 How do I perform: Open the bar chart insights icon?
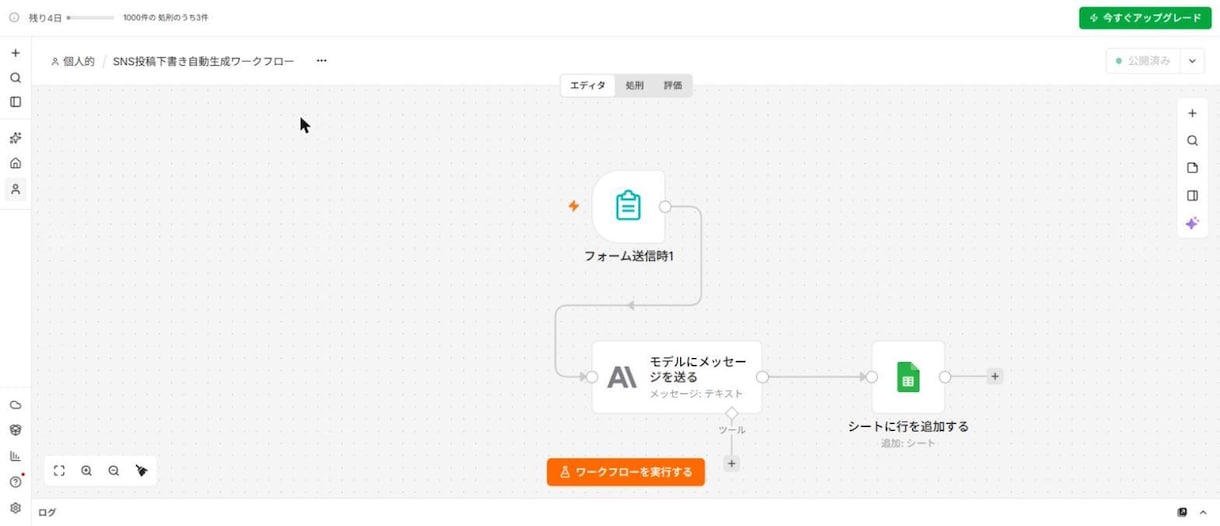pos(15,456)
